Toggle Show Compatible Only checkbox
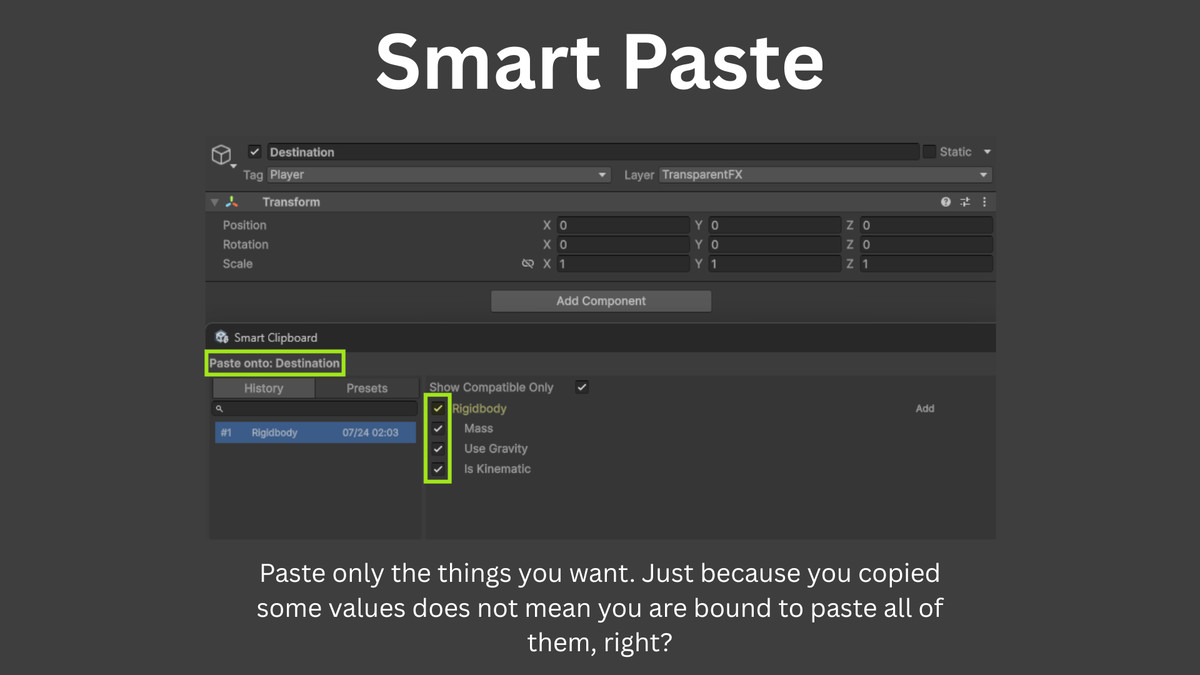Viewport: 1200px width, 675px height. pyautogui.click(x=582, y=387)
